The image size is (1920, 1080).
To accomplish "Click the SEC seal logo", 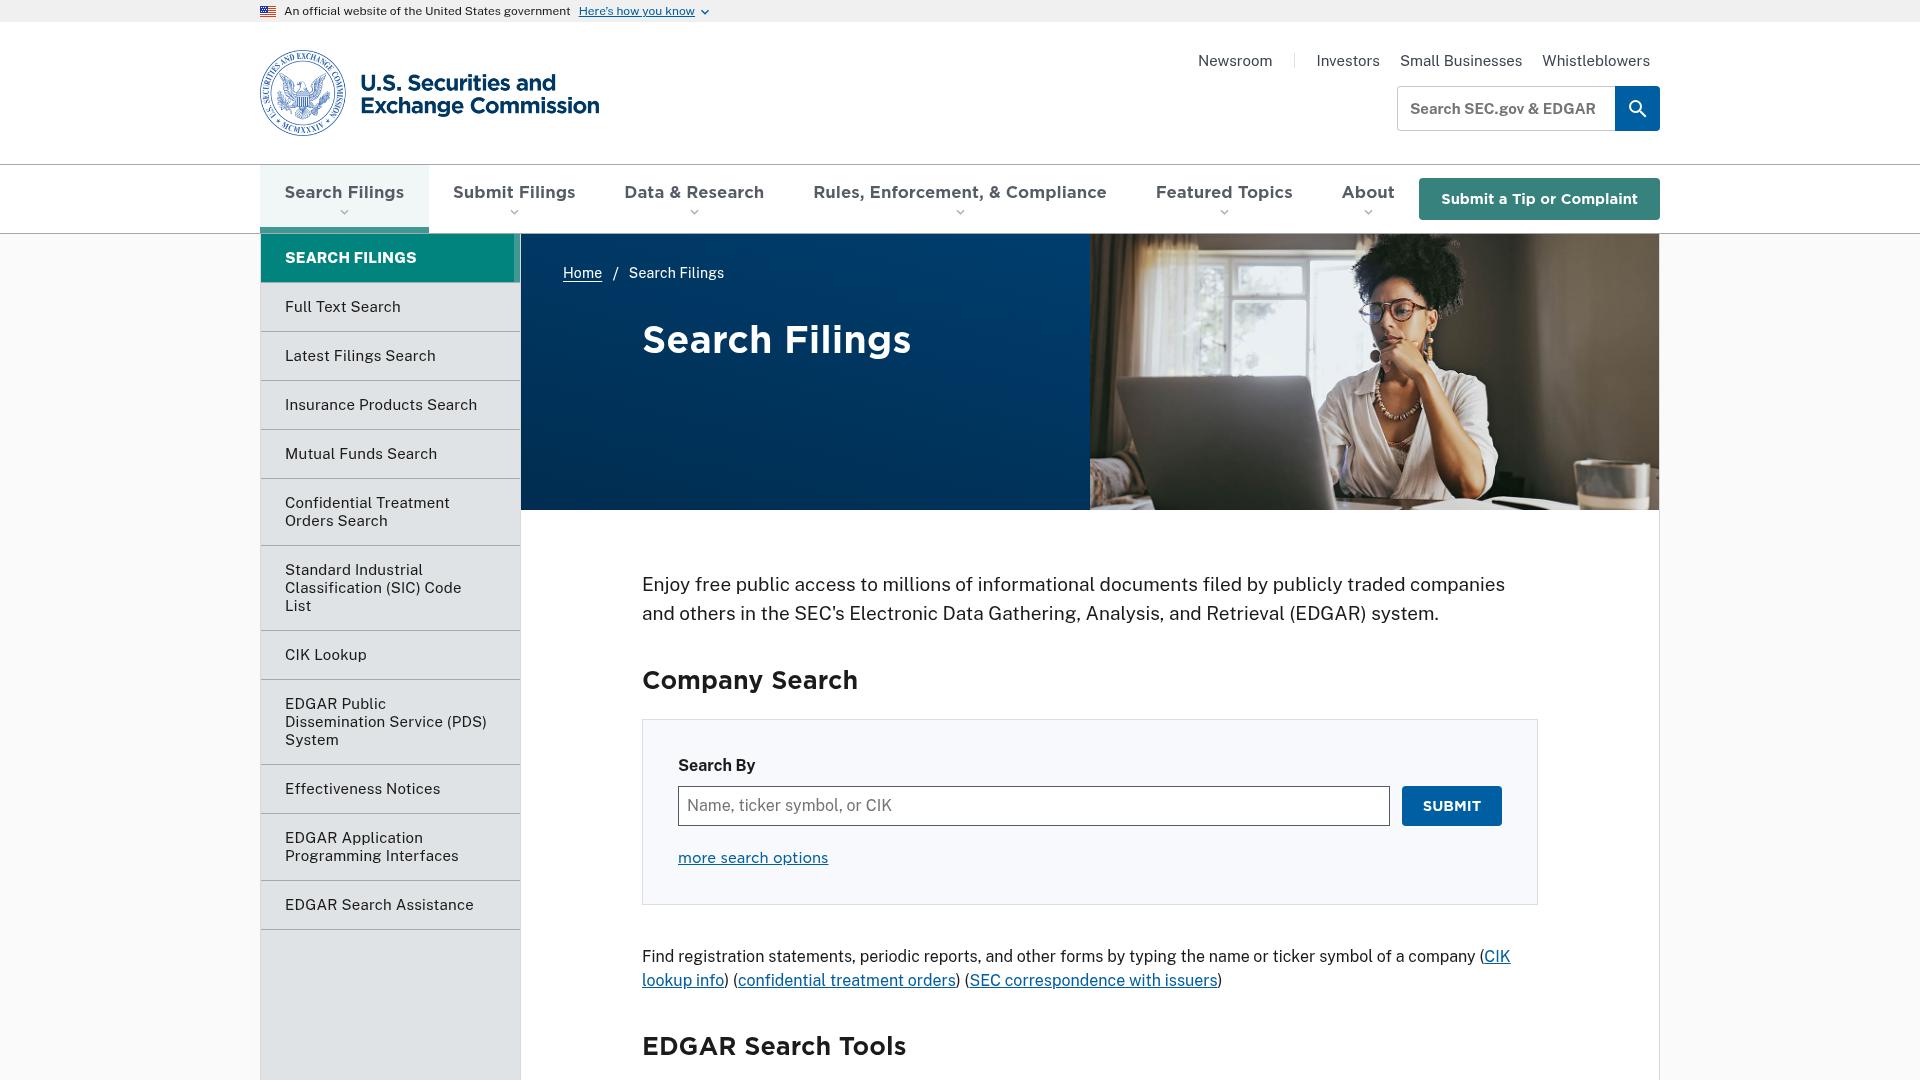I will pos(303,93).
